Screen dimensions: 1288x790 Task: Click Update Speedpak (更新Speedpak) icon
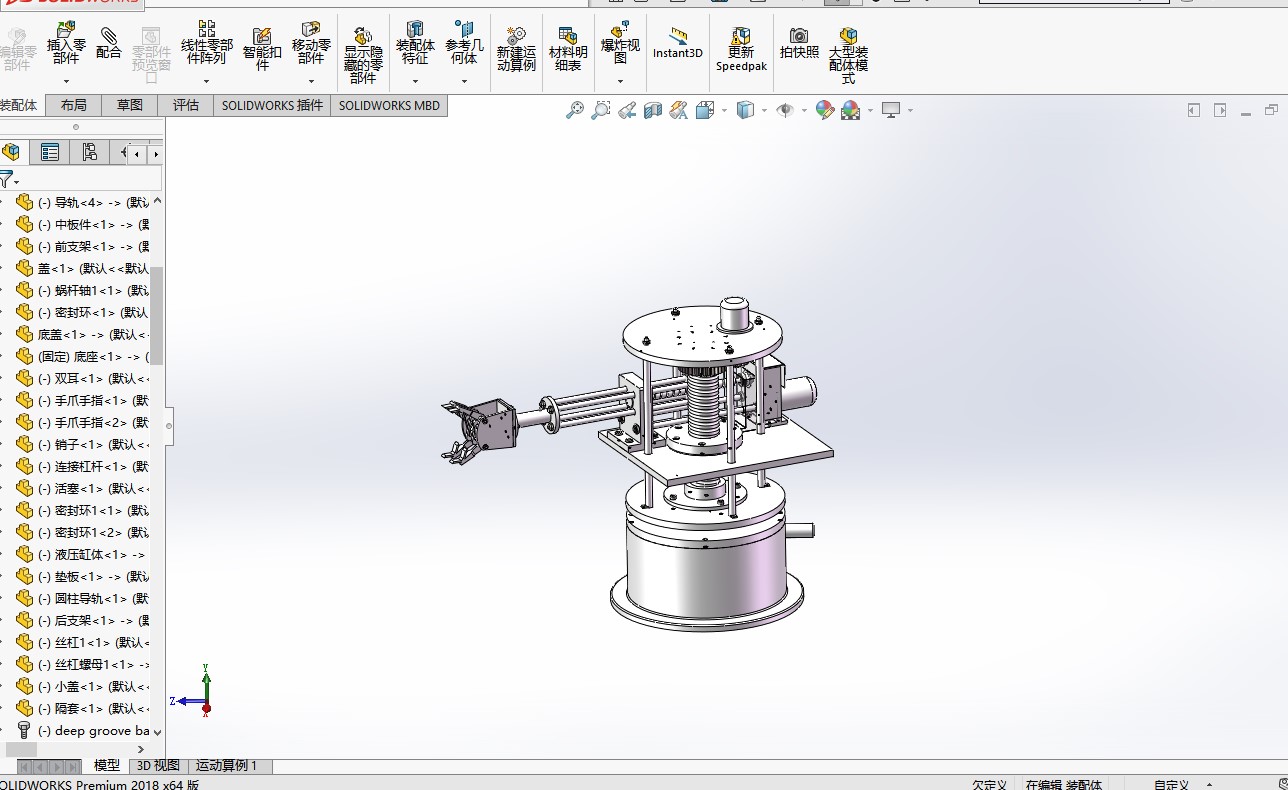[741, 50]
